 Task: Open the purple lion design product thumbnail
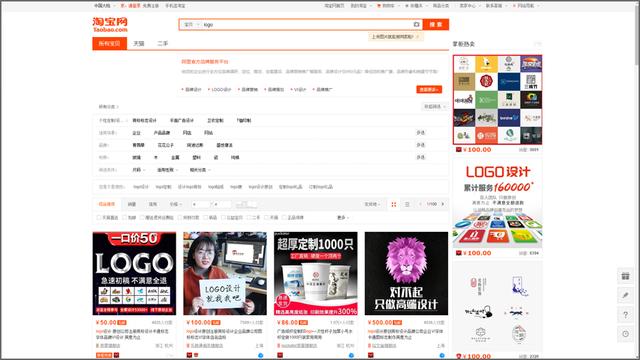tap(406, 273)
